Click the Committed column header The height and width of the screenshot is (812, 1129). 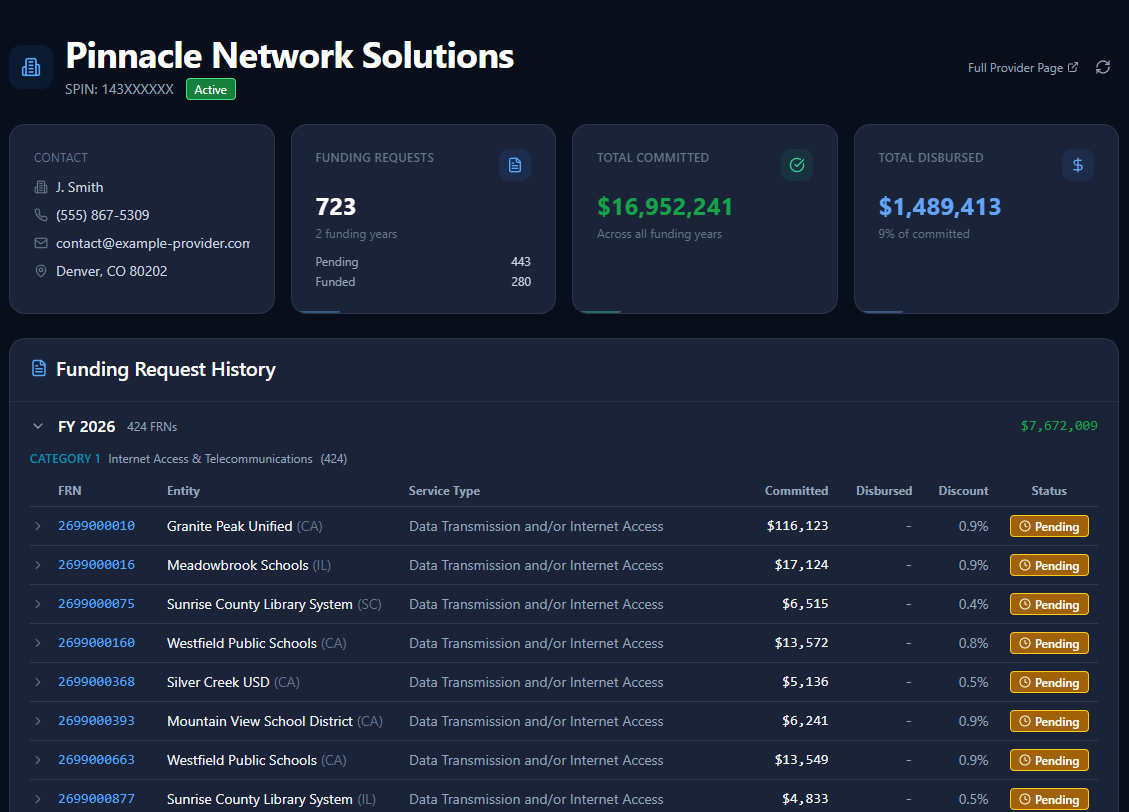tap(796, 491)
